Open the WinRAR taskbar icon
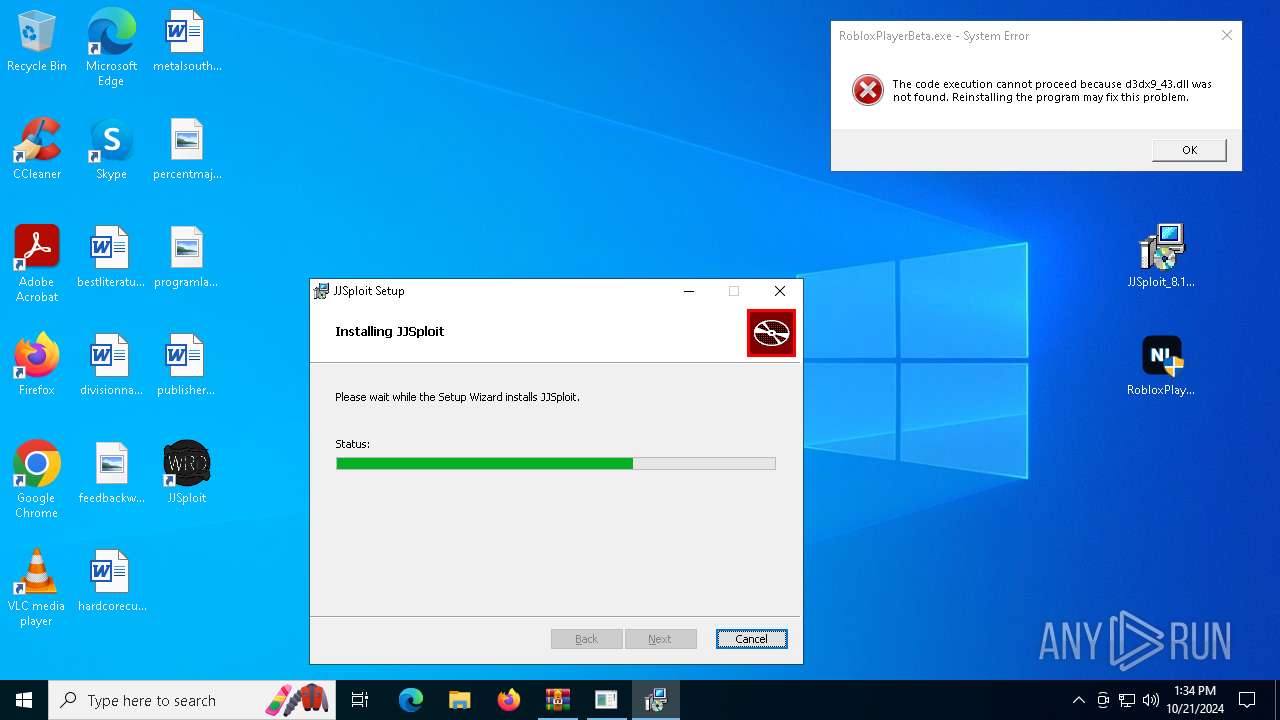The width and height of the screenshot is (1280, 720). (557, 700)
